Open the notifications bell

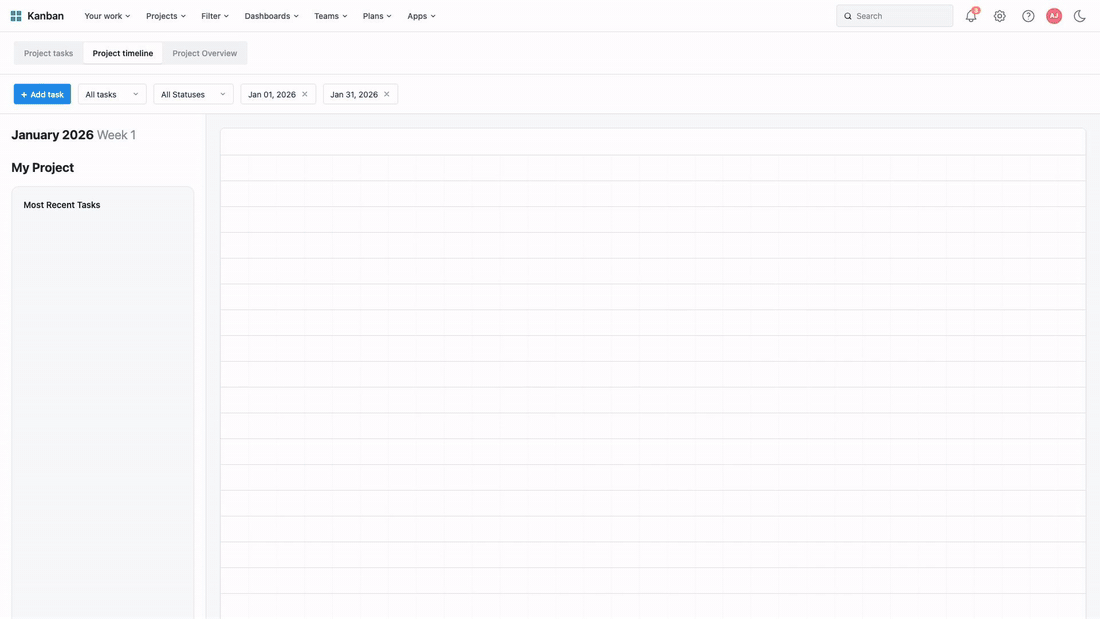click(971, 15)
